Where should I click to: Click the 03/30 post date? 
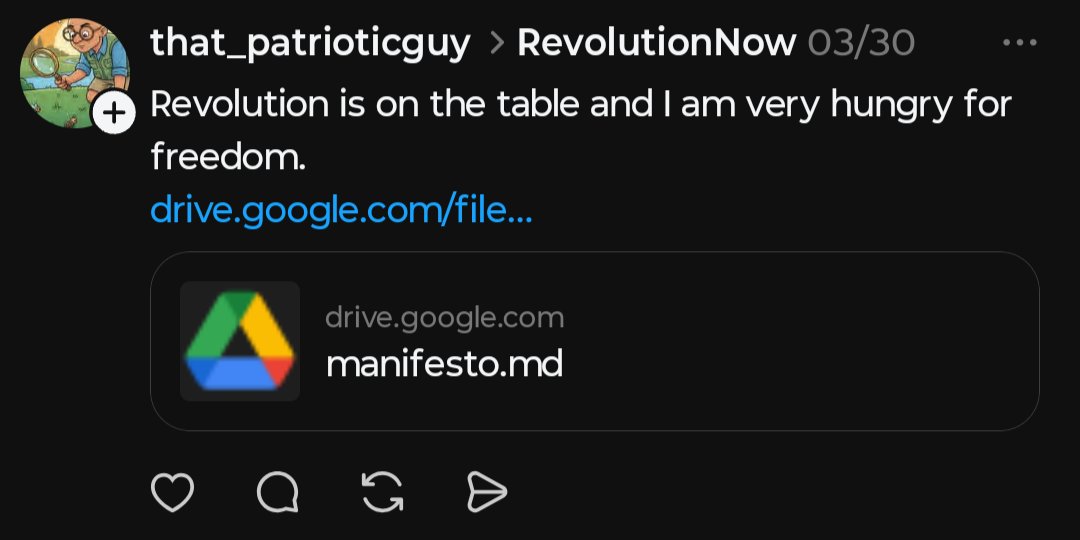pos(861,43)
